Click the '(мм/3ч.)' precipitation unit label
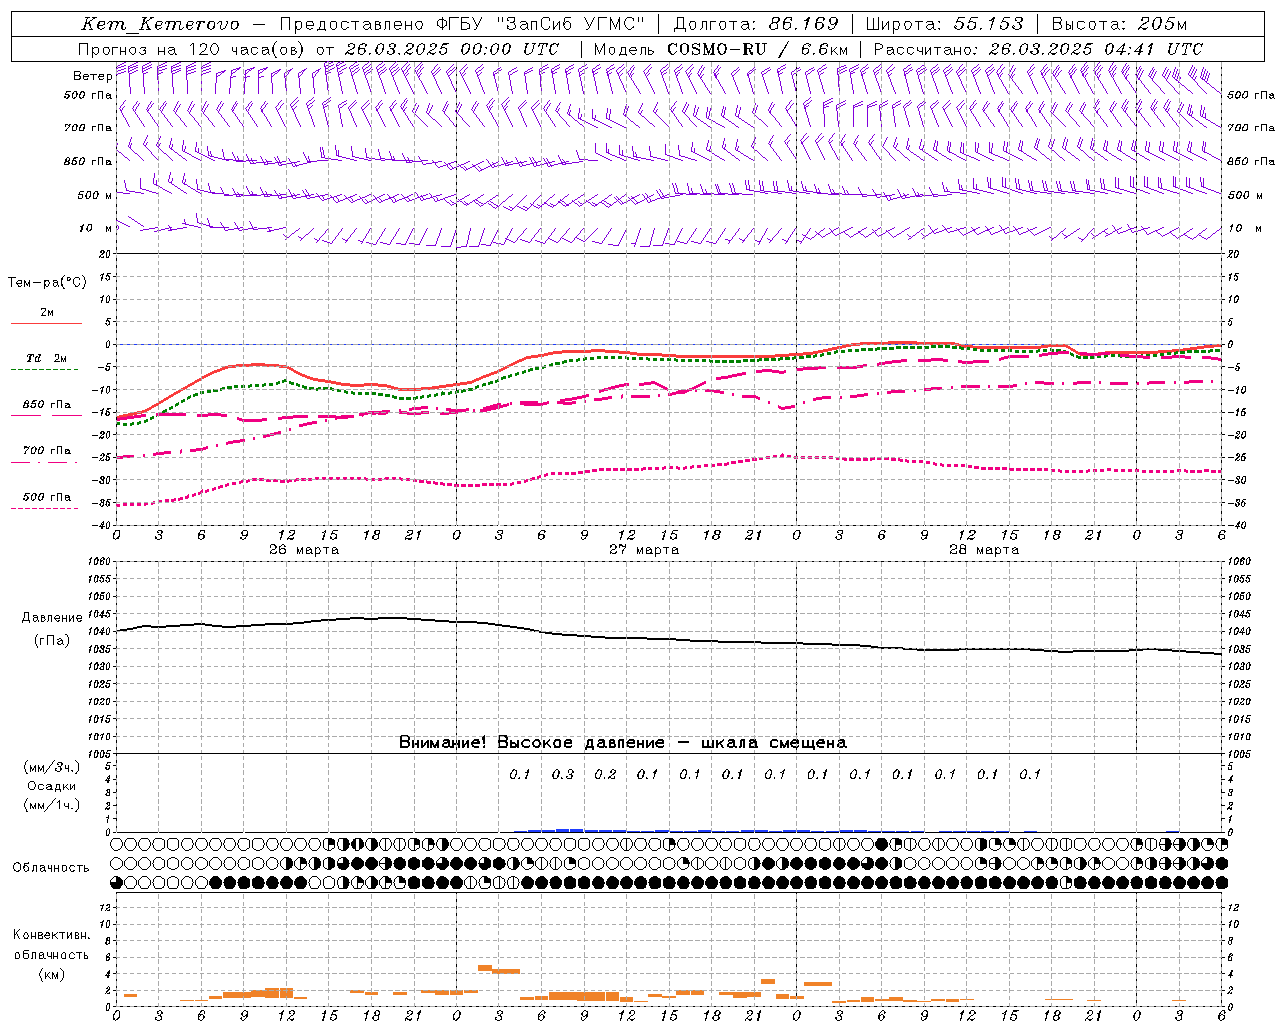The width and height of the screenshot is (1280, 1024). click(52, 767)
